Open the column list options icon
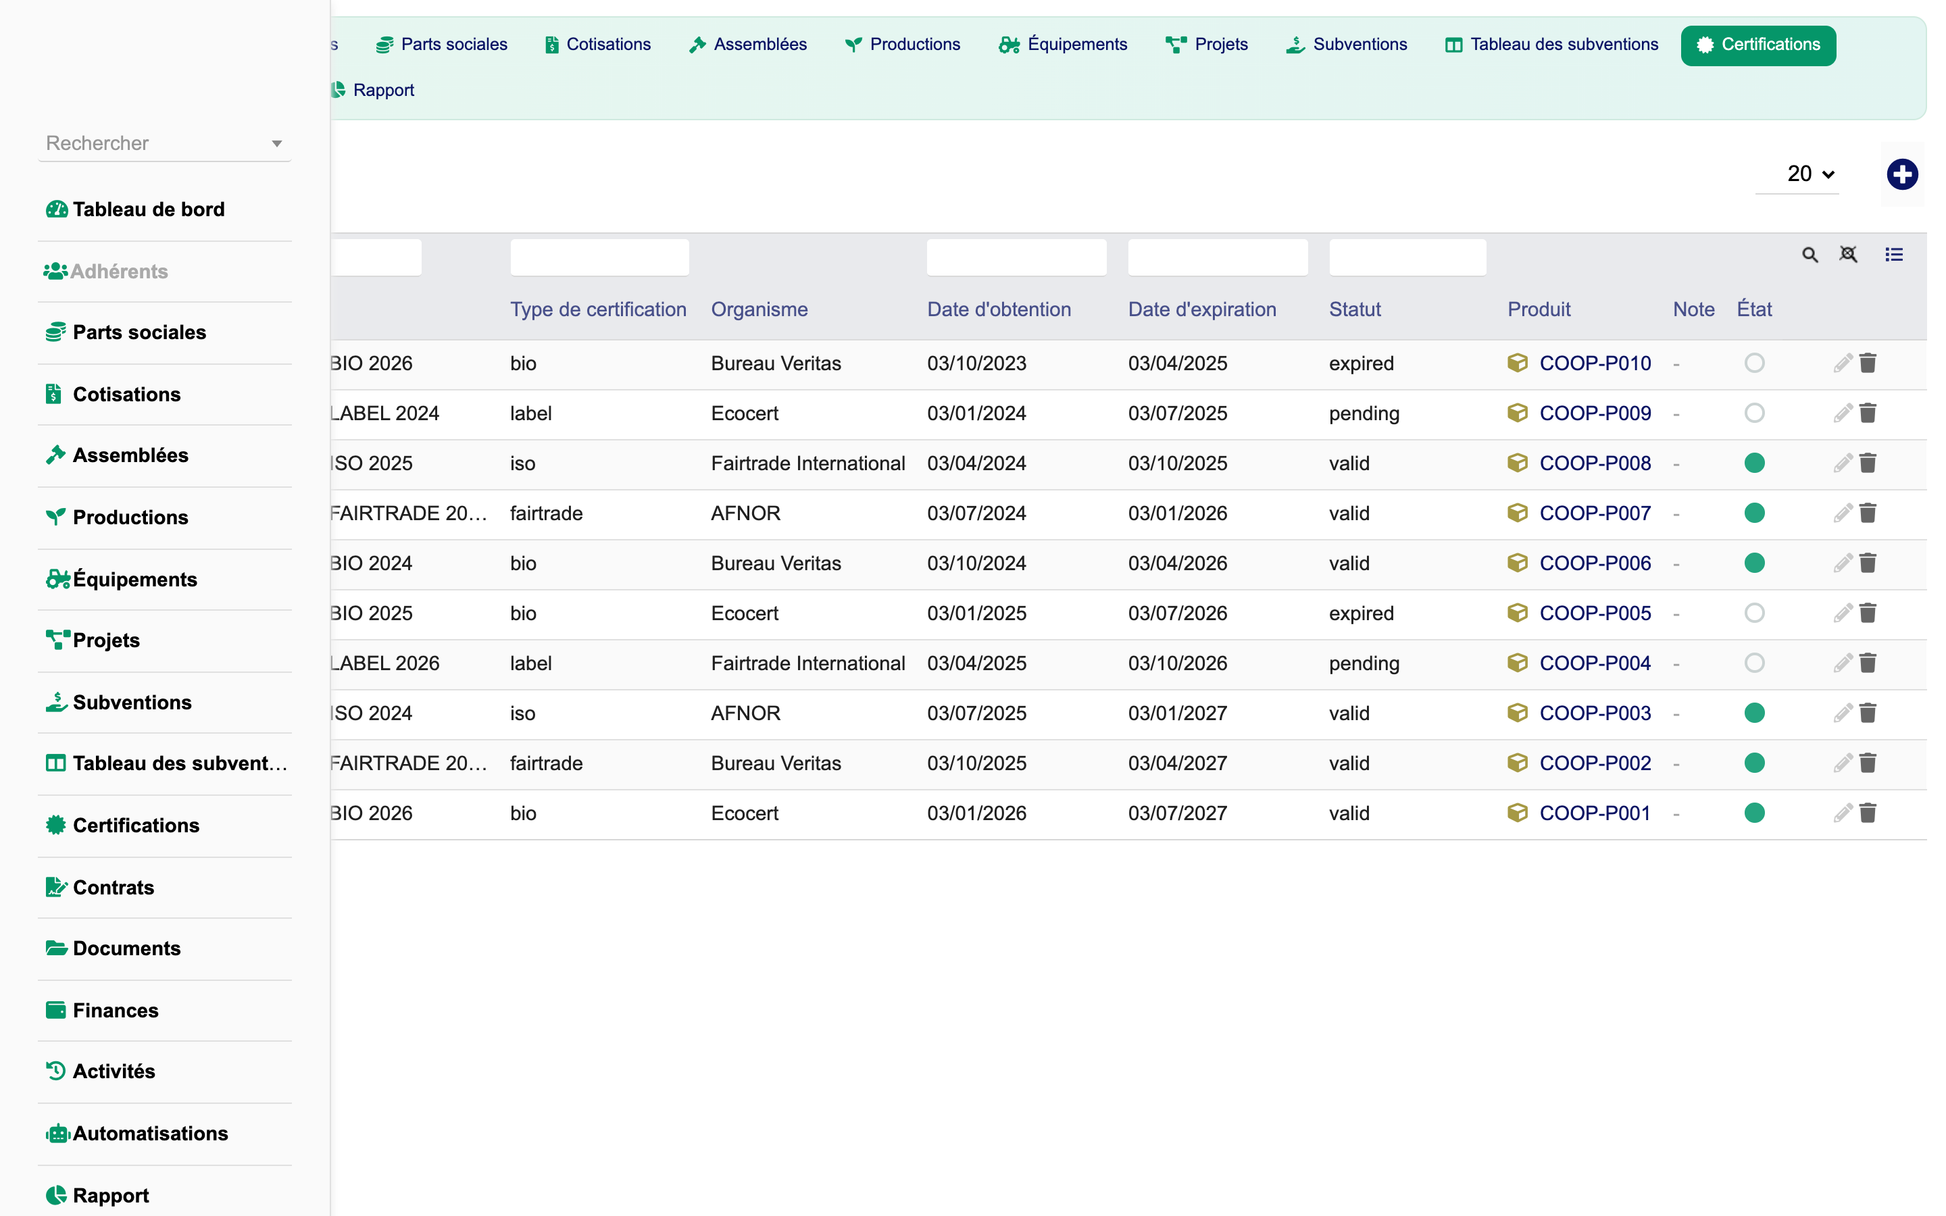This screenshot has height=1216, width=1946. pos(1894,255)
